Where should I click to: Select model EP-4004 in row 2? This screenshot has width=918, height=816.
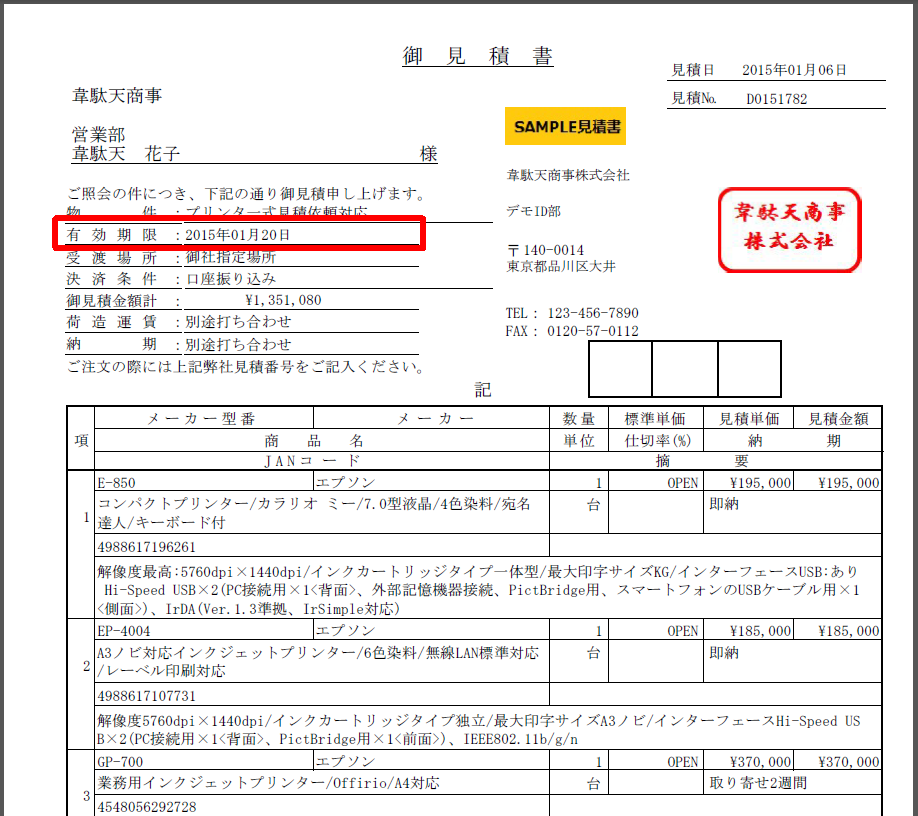point(123,631)
